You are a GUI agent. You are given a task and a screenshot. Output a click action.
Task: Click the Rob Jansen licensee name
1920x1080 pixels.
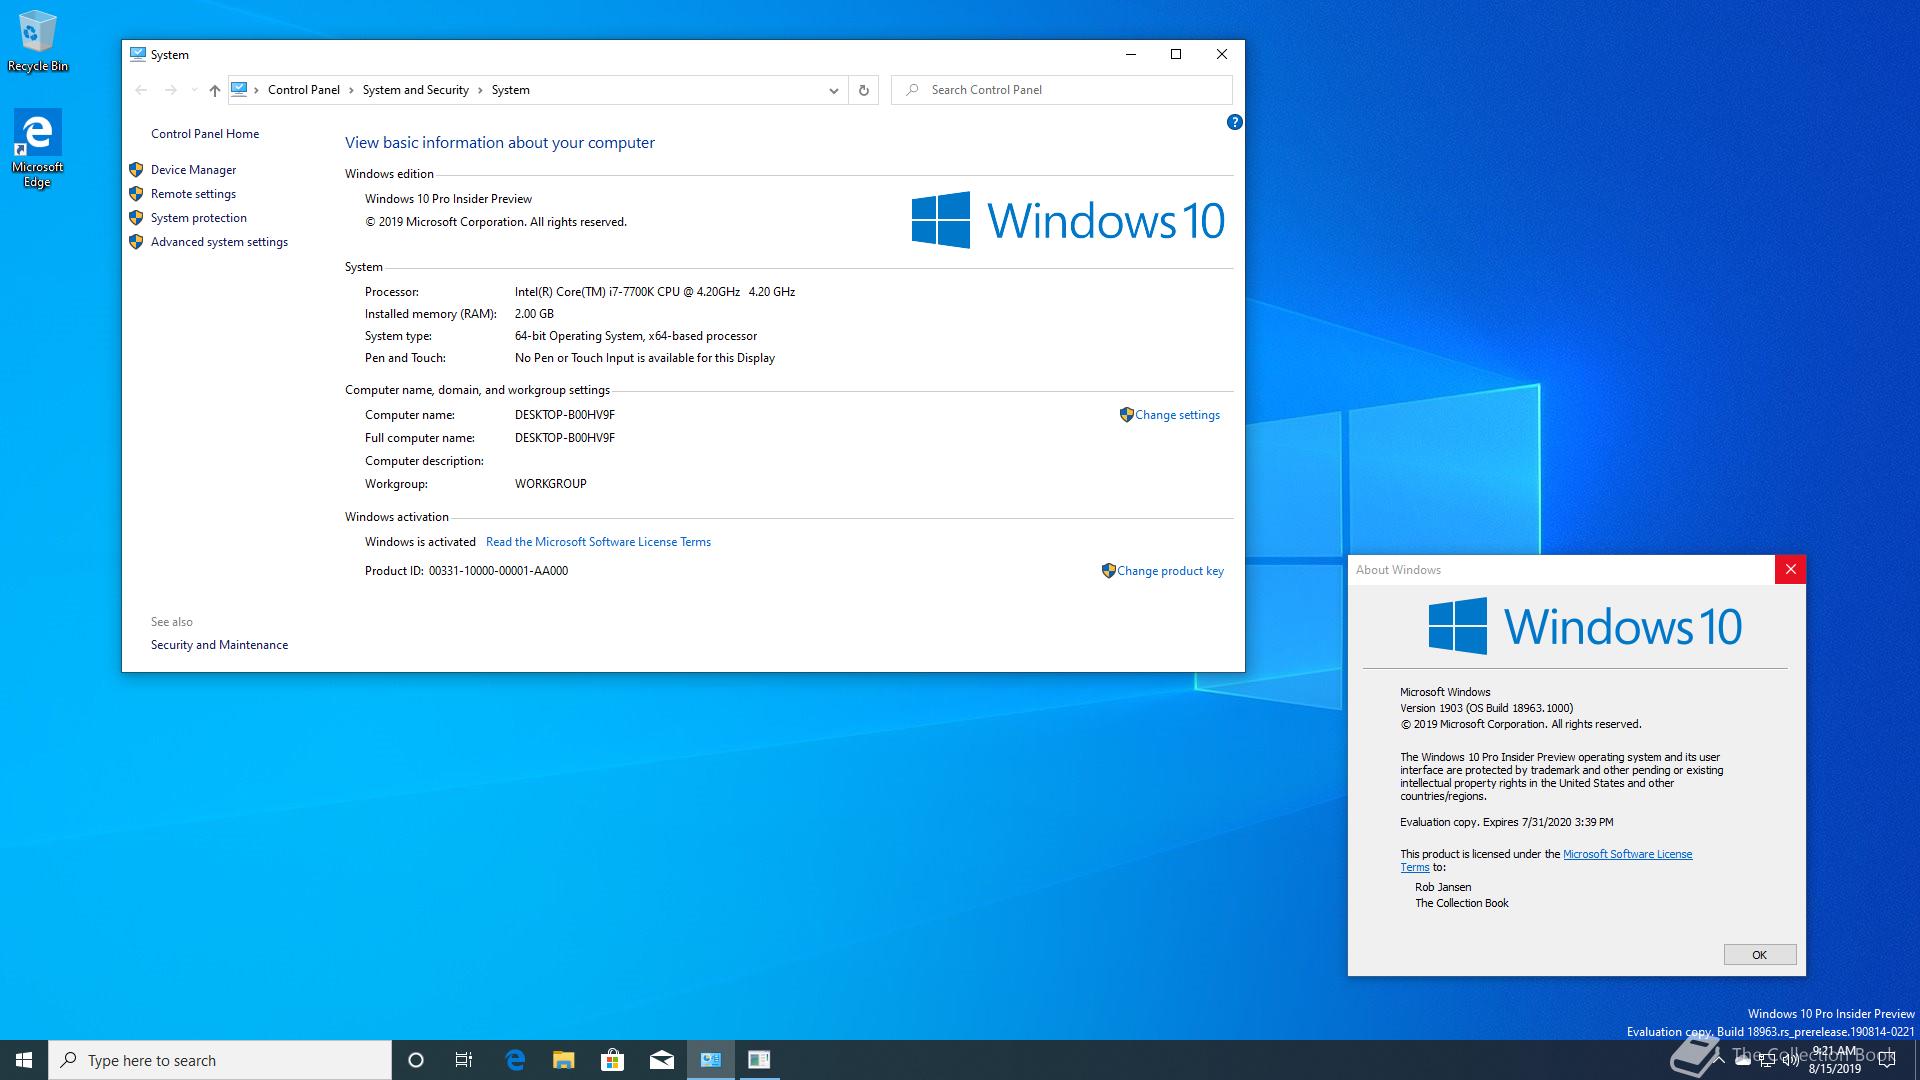pos(1443,887)
